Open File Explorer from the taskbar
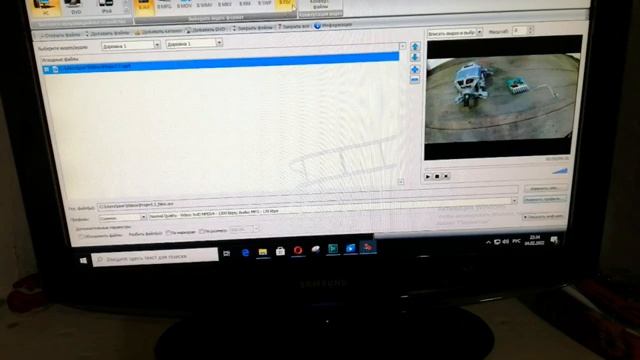Screen dimensions: 640x360 pyautogui.click(x=262, y=252)
